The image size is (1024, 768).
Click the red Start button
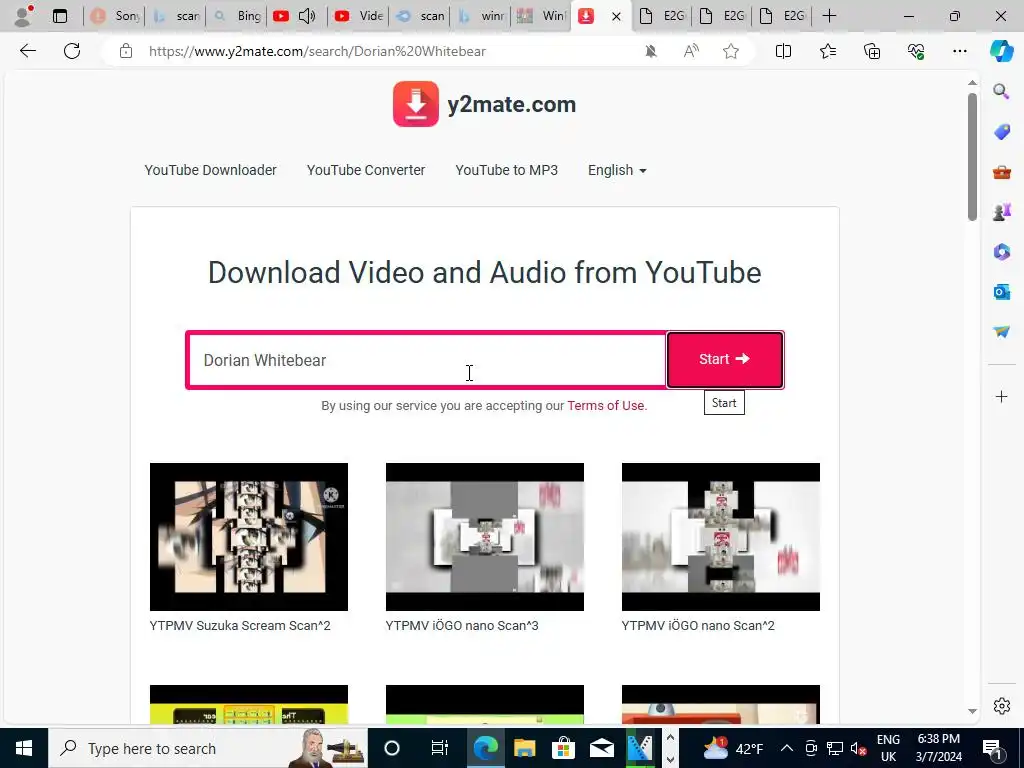[x=725, y=359]
